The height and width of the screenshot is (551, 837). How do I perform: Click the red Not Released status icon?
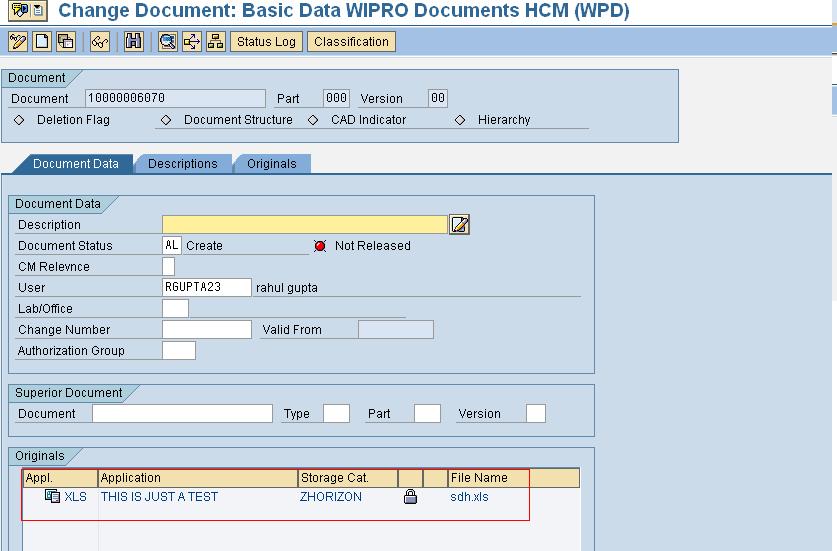tap(320, 246)
